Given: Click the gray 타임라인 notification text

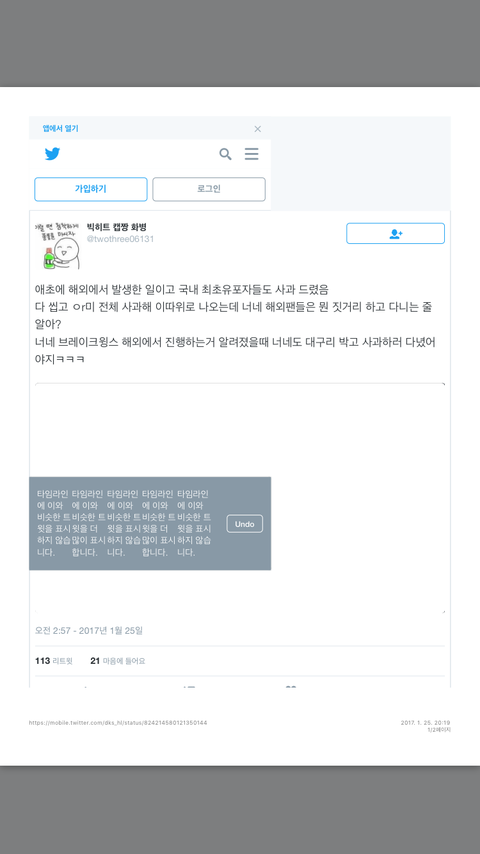Looking at the screenshot, I should click(124, 523).
